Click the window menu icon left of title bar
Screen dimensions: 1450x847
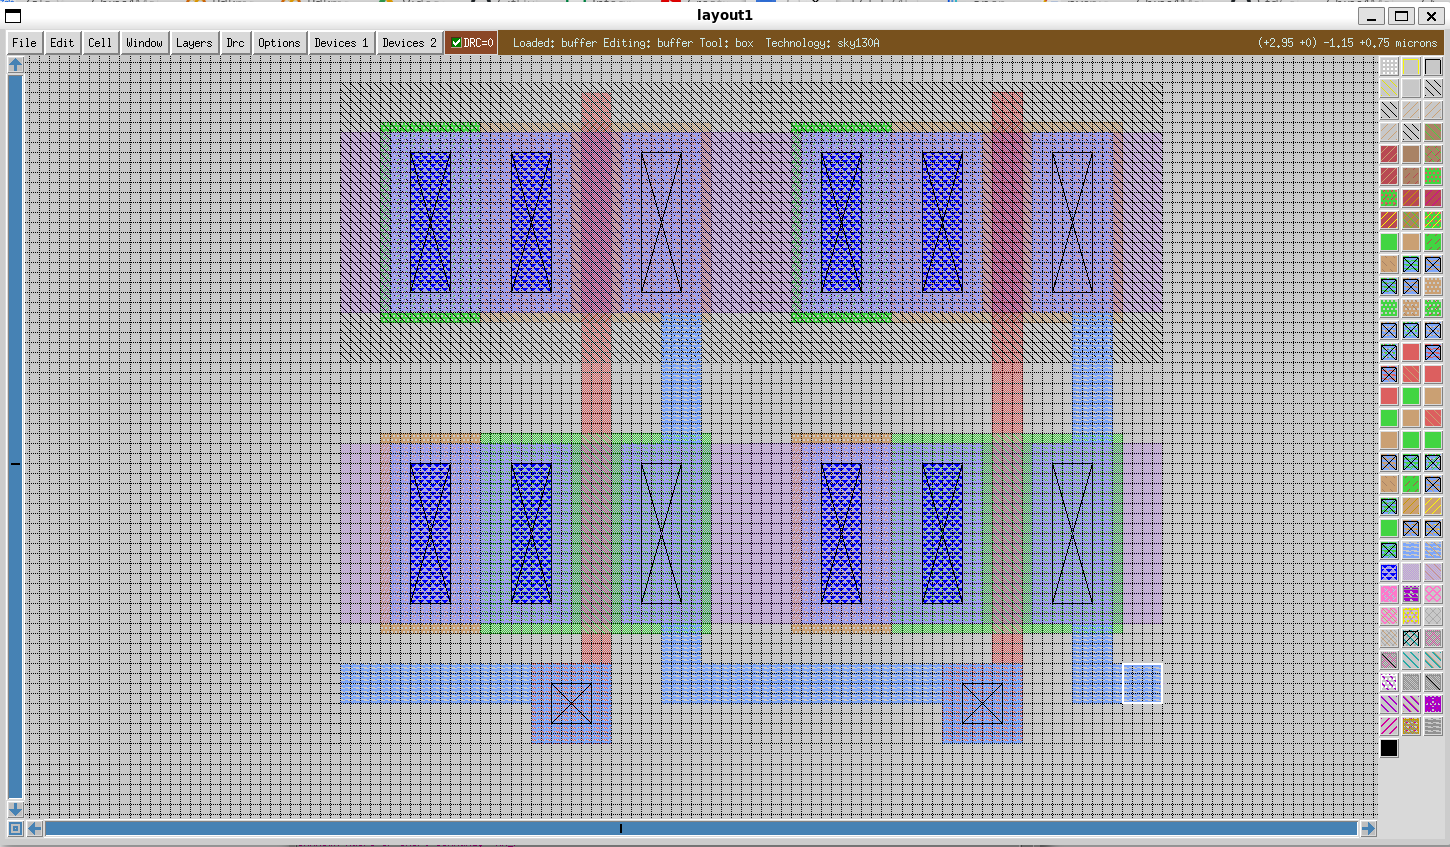13,15
